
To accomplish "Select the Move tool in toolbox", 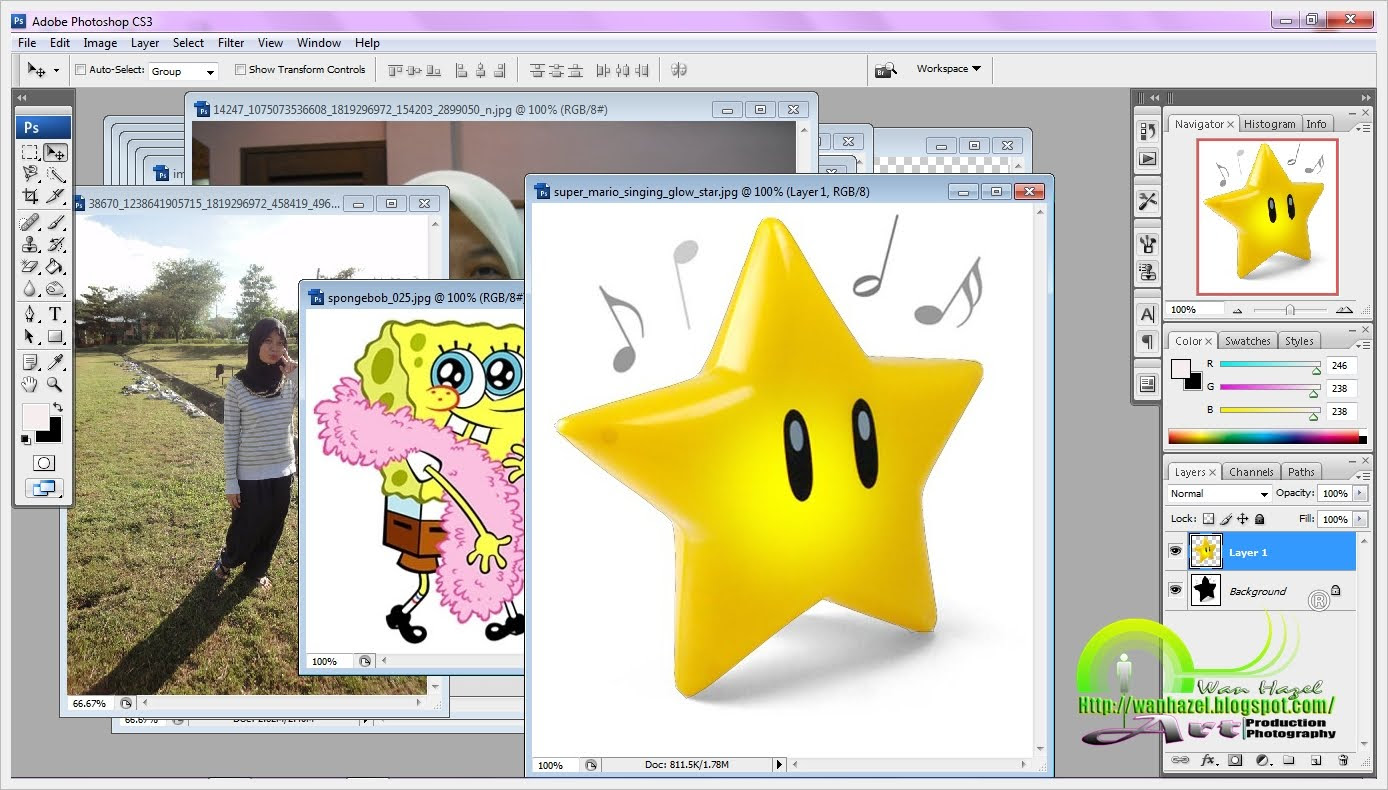I will (56, 153).
